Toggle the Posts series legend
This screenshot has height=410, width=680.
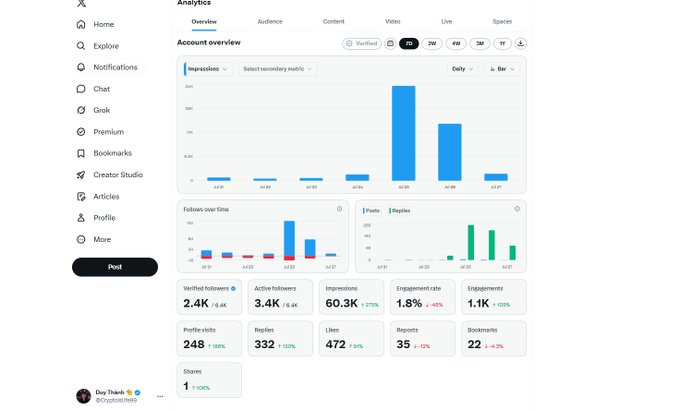coord(371,210)
